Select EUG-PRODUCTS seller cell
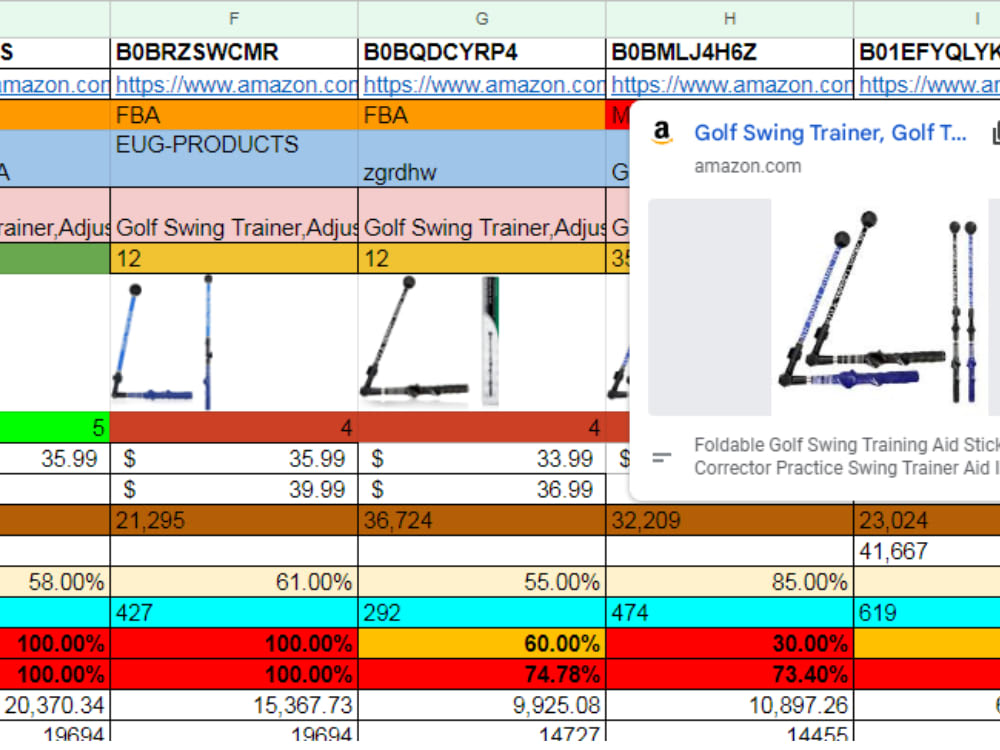This screenshot has width=1000, height=750. (234, 158)
